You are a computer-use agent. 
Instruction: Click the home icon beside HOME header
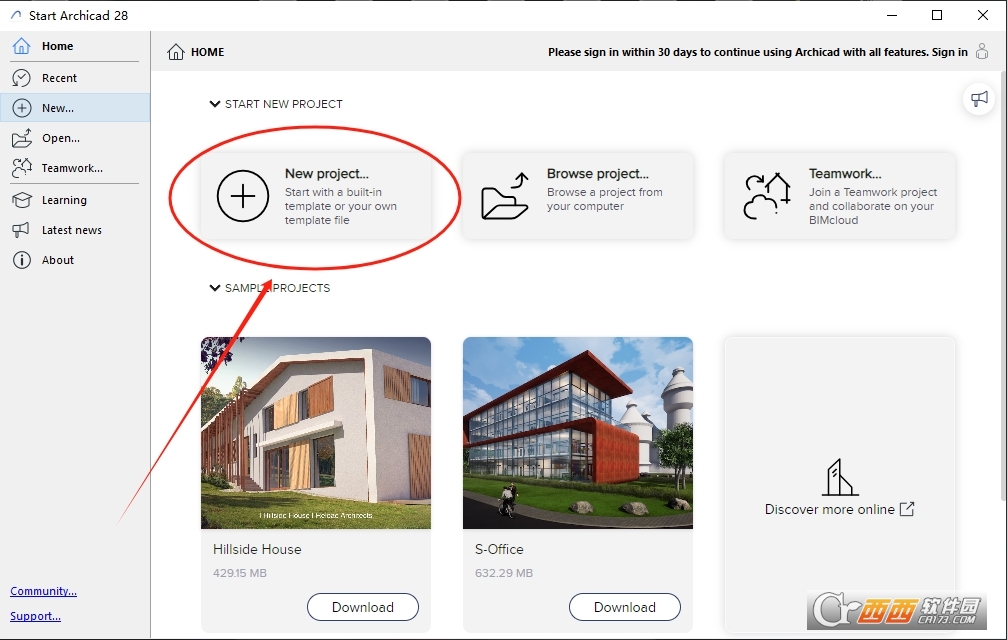175,52
